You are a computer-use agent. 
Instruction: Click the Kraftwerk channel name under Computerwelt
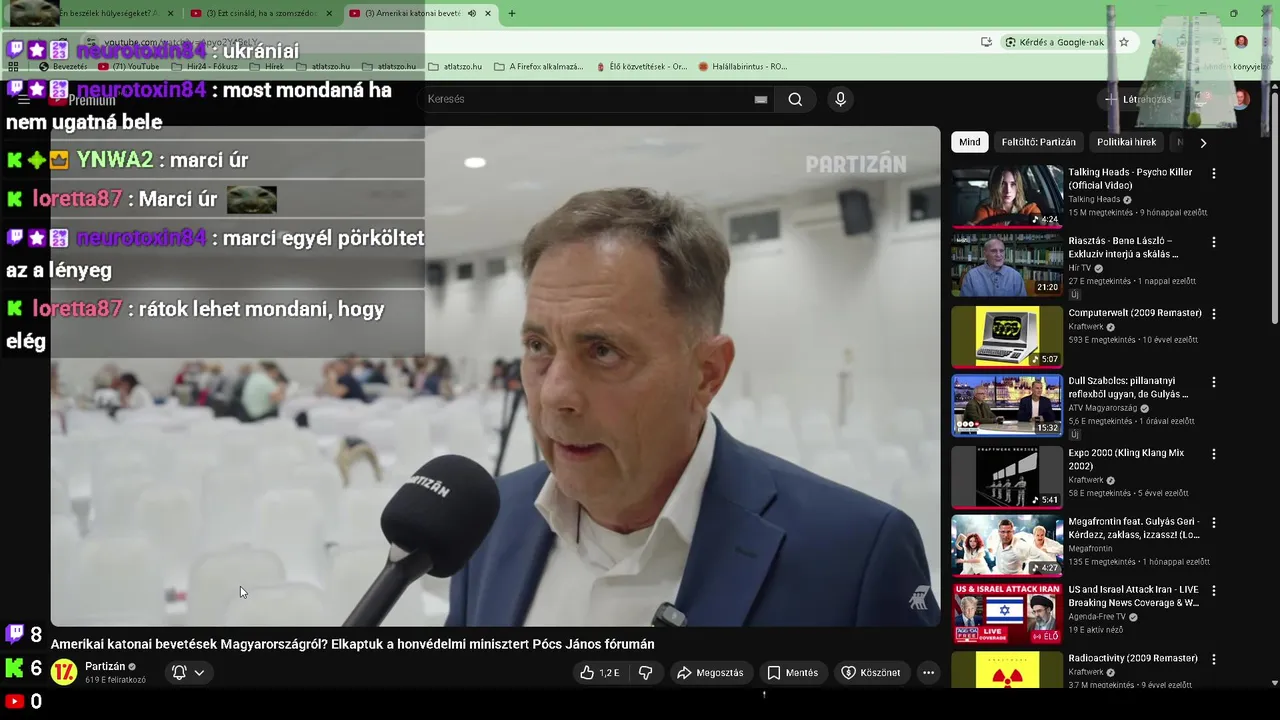click(1085, 327)
